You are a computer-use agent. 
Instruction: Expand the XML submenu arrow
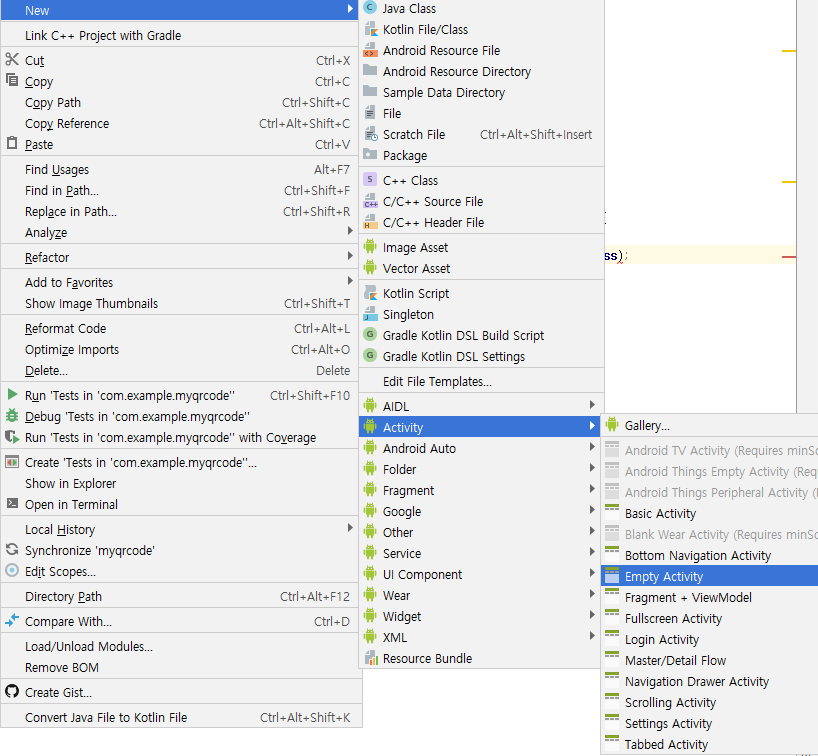[x=592, y=635]
